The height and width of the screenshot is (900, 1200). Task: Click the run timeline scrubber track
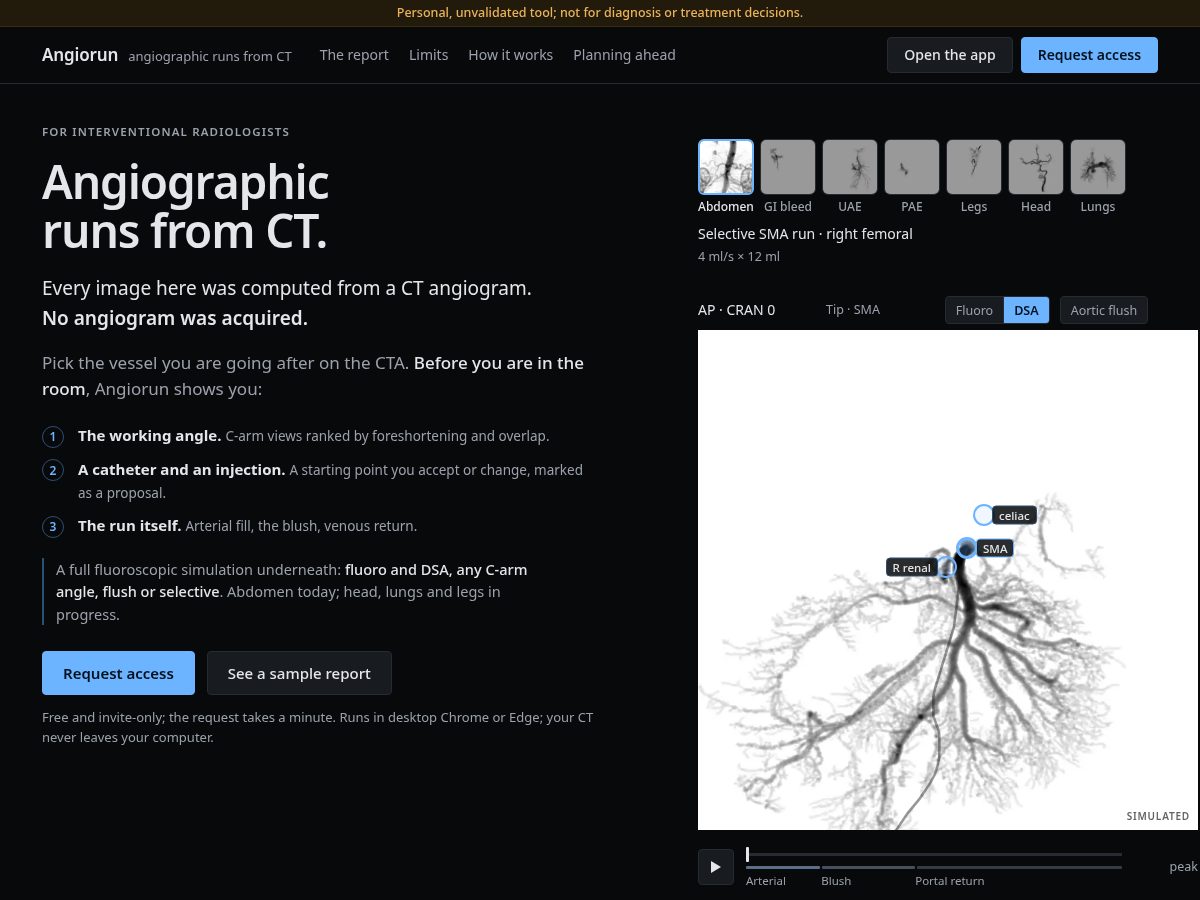934,854
